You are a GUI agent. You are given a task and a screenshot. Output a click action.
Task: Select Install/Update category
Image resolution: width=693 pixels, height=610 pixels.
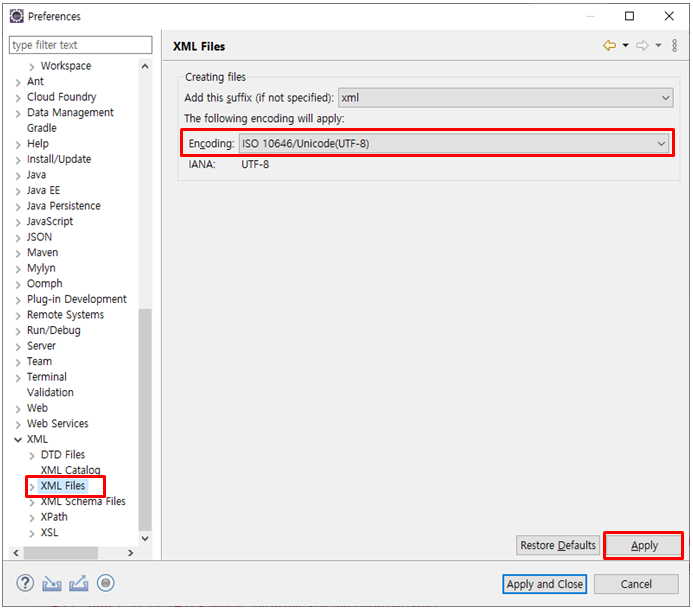(x=59, y=159)
